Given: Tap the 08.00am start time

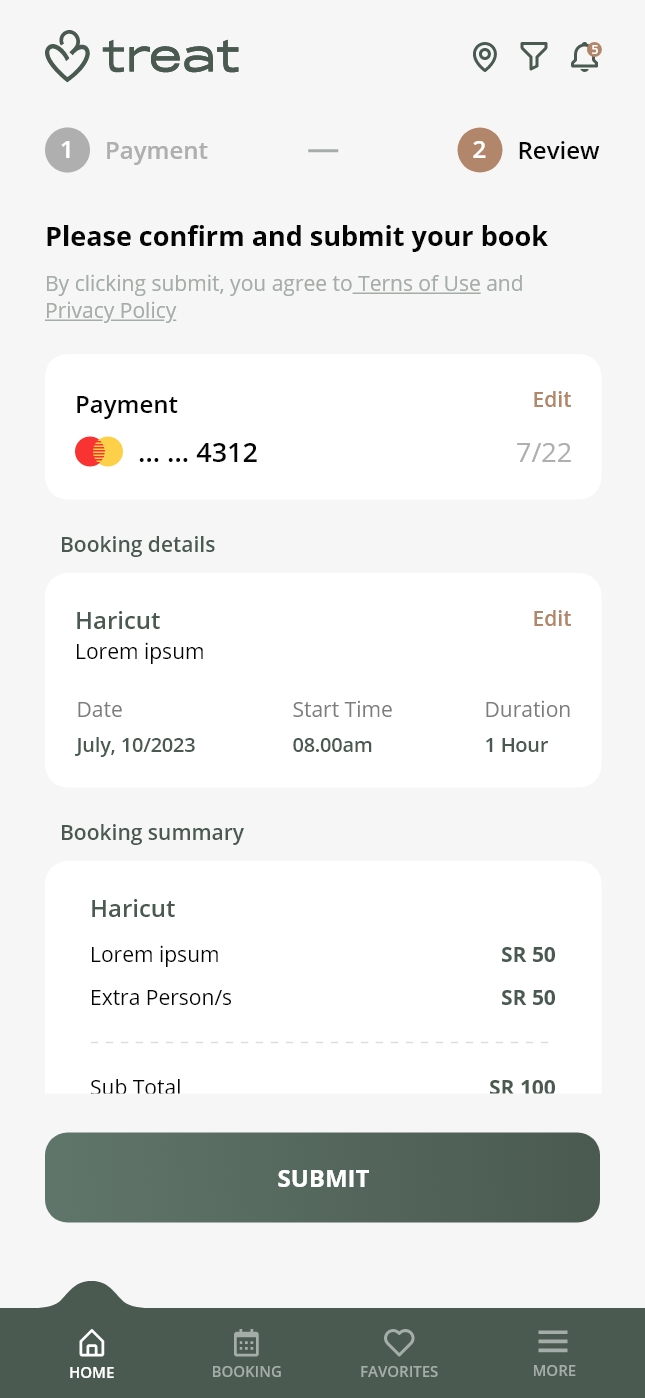Looking at the screenshot, I should [x=332, y=745].
